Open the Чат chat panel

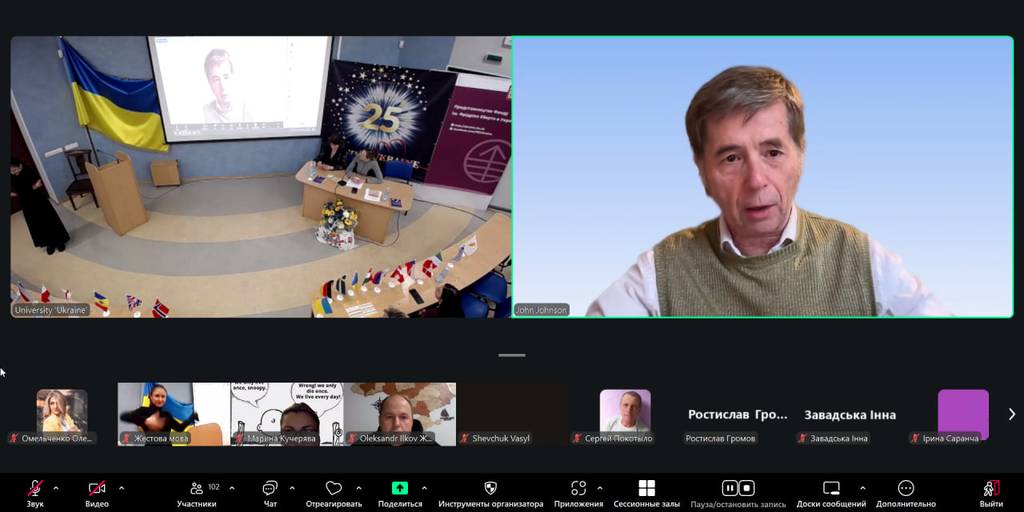point(270,488)
